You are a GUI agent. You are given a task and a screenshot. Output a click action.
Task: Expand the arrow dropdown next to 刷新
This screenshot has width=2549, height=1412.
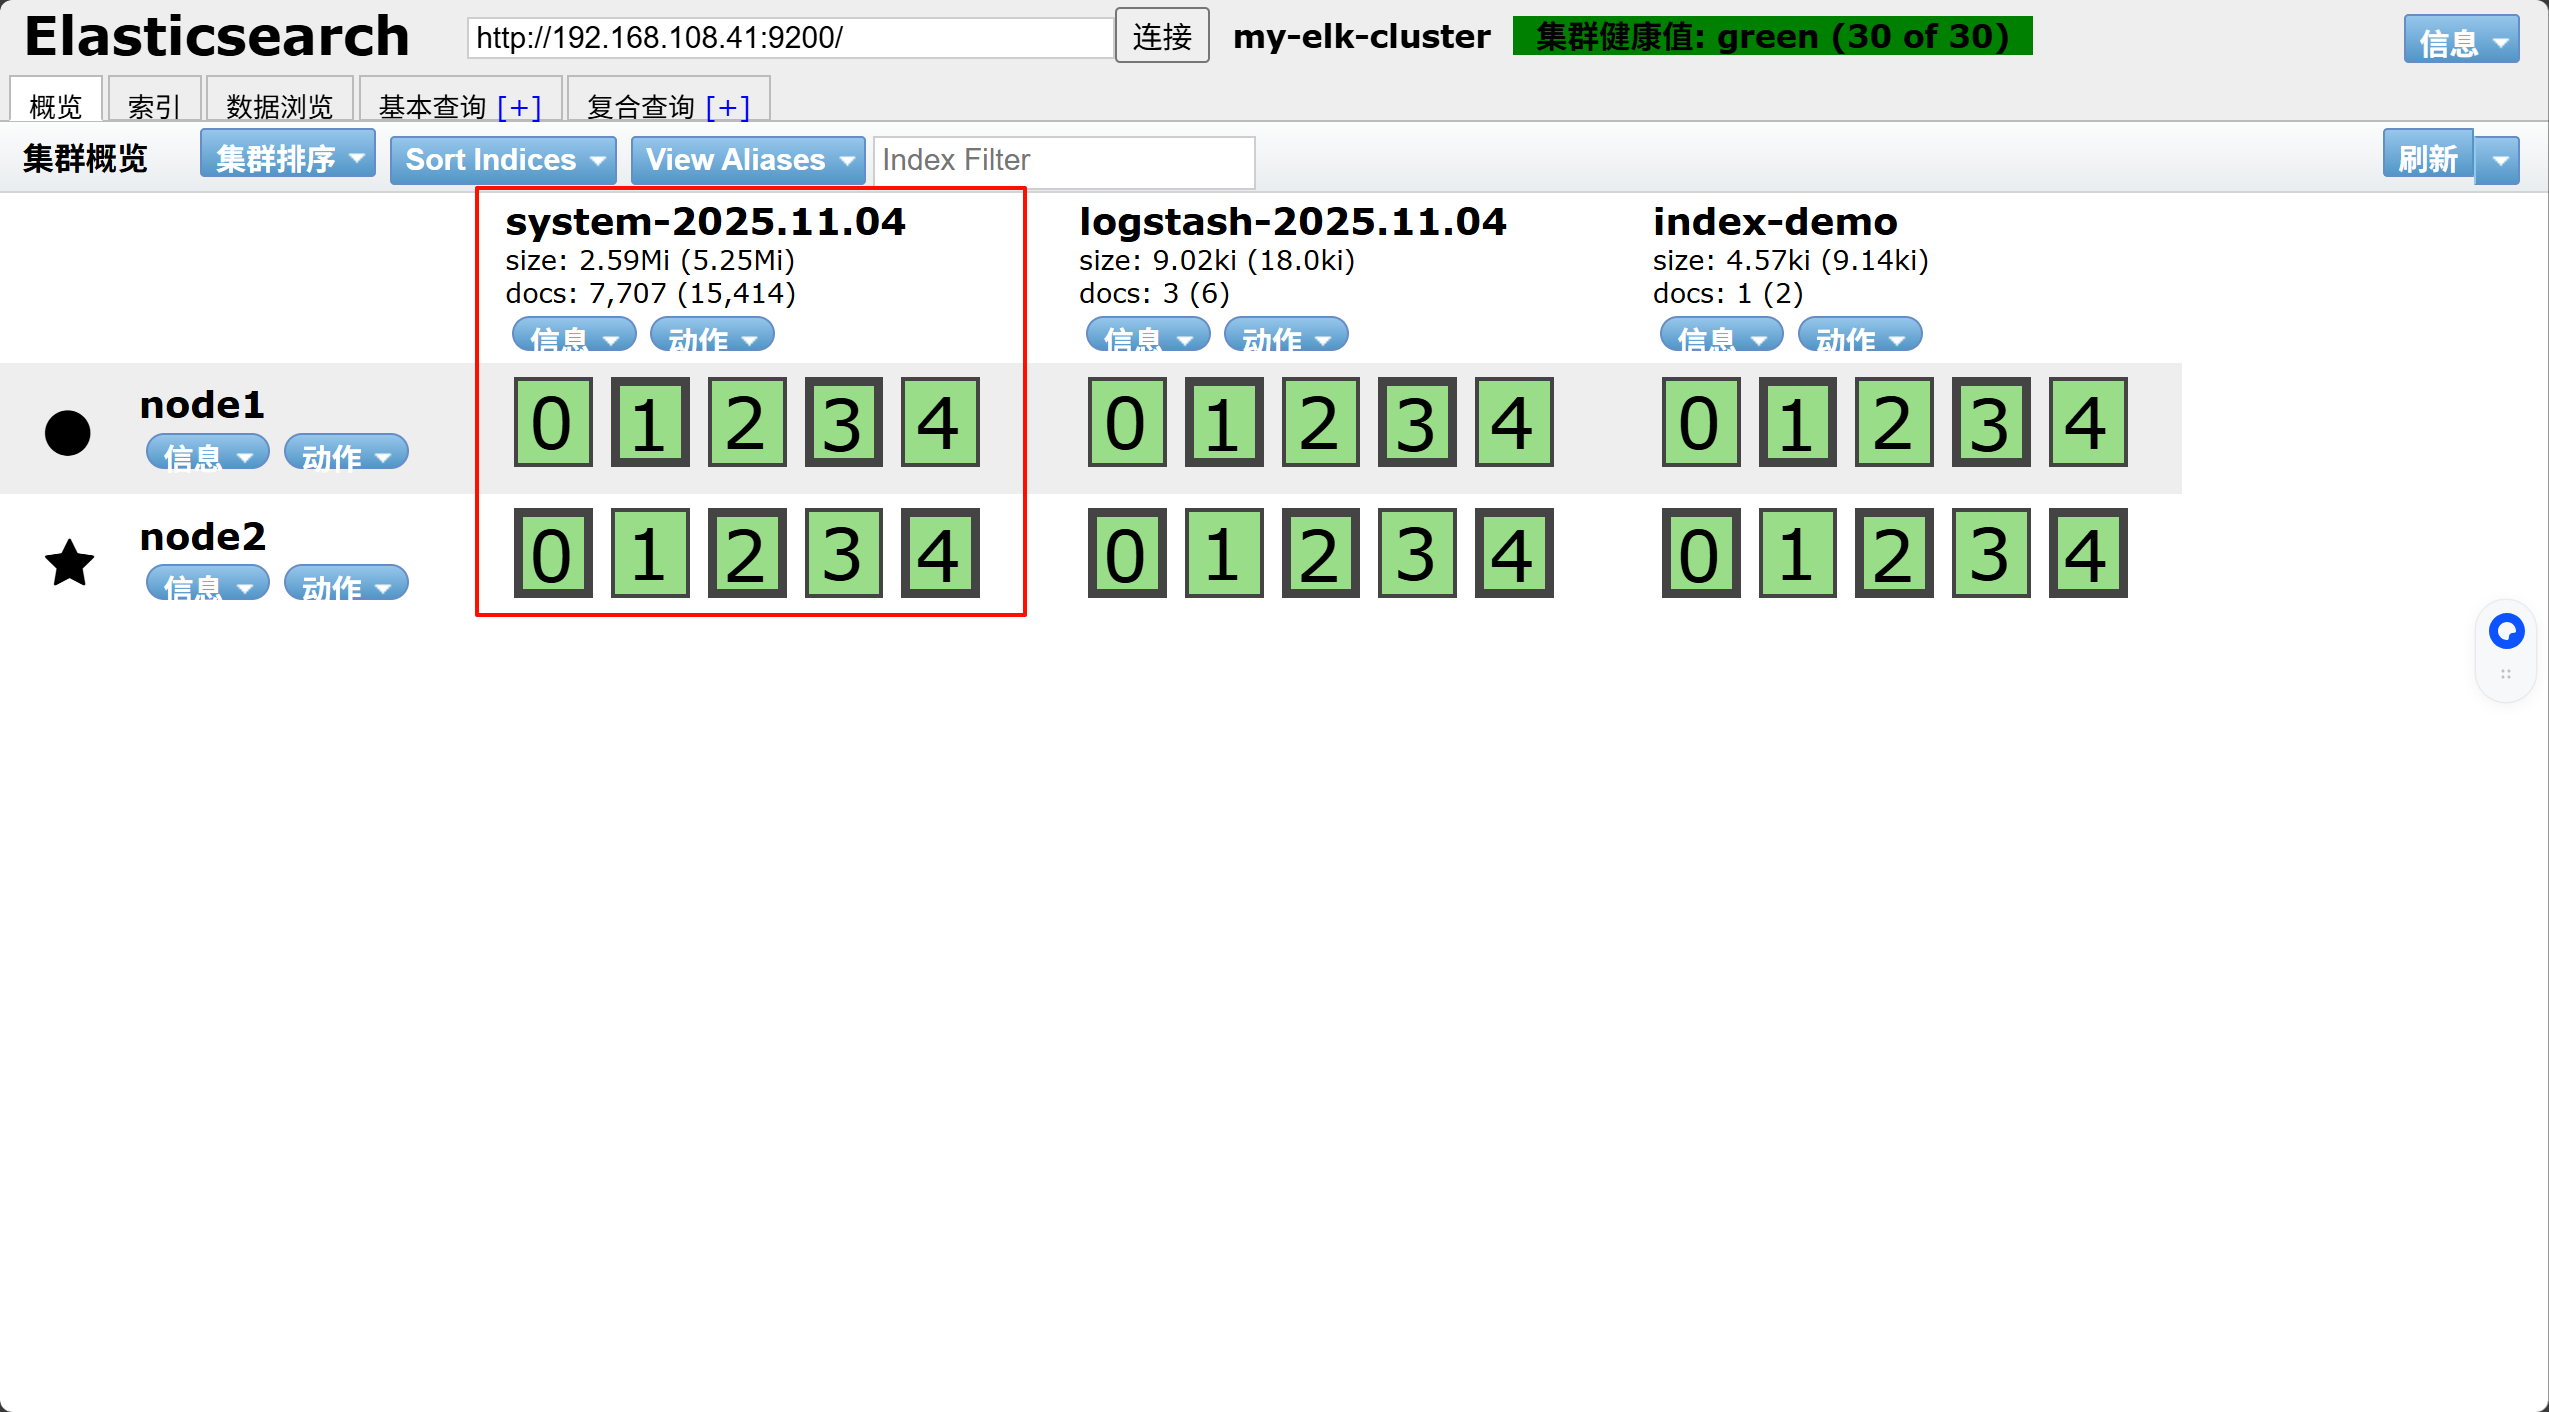tap(2498, 160)
